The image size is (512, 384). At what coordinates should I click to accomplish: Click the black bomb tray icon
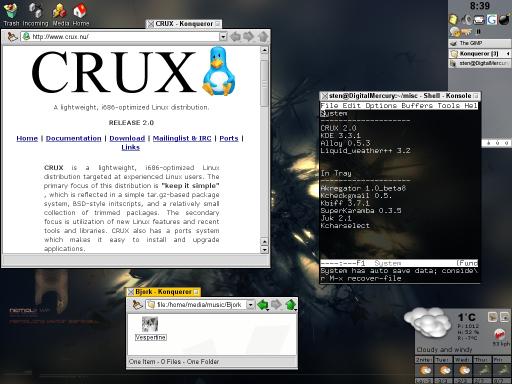504,20
